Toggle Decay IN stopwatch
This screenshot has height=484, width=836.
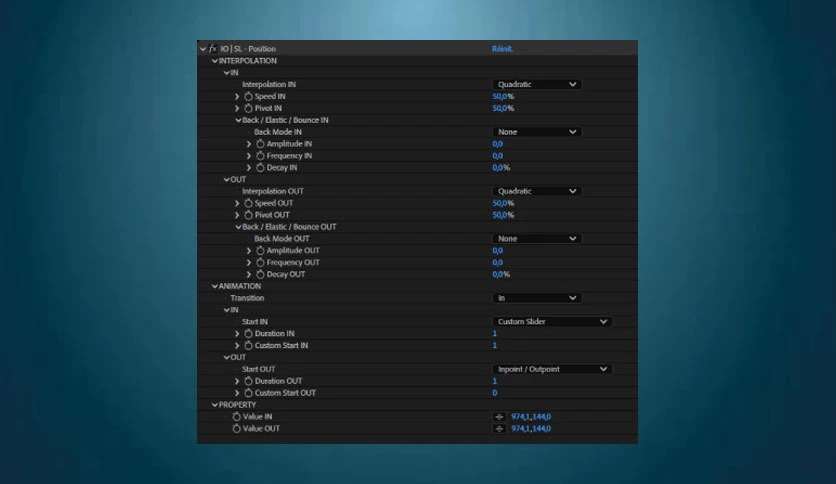pyautogui.click(x=260, y=167)
